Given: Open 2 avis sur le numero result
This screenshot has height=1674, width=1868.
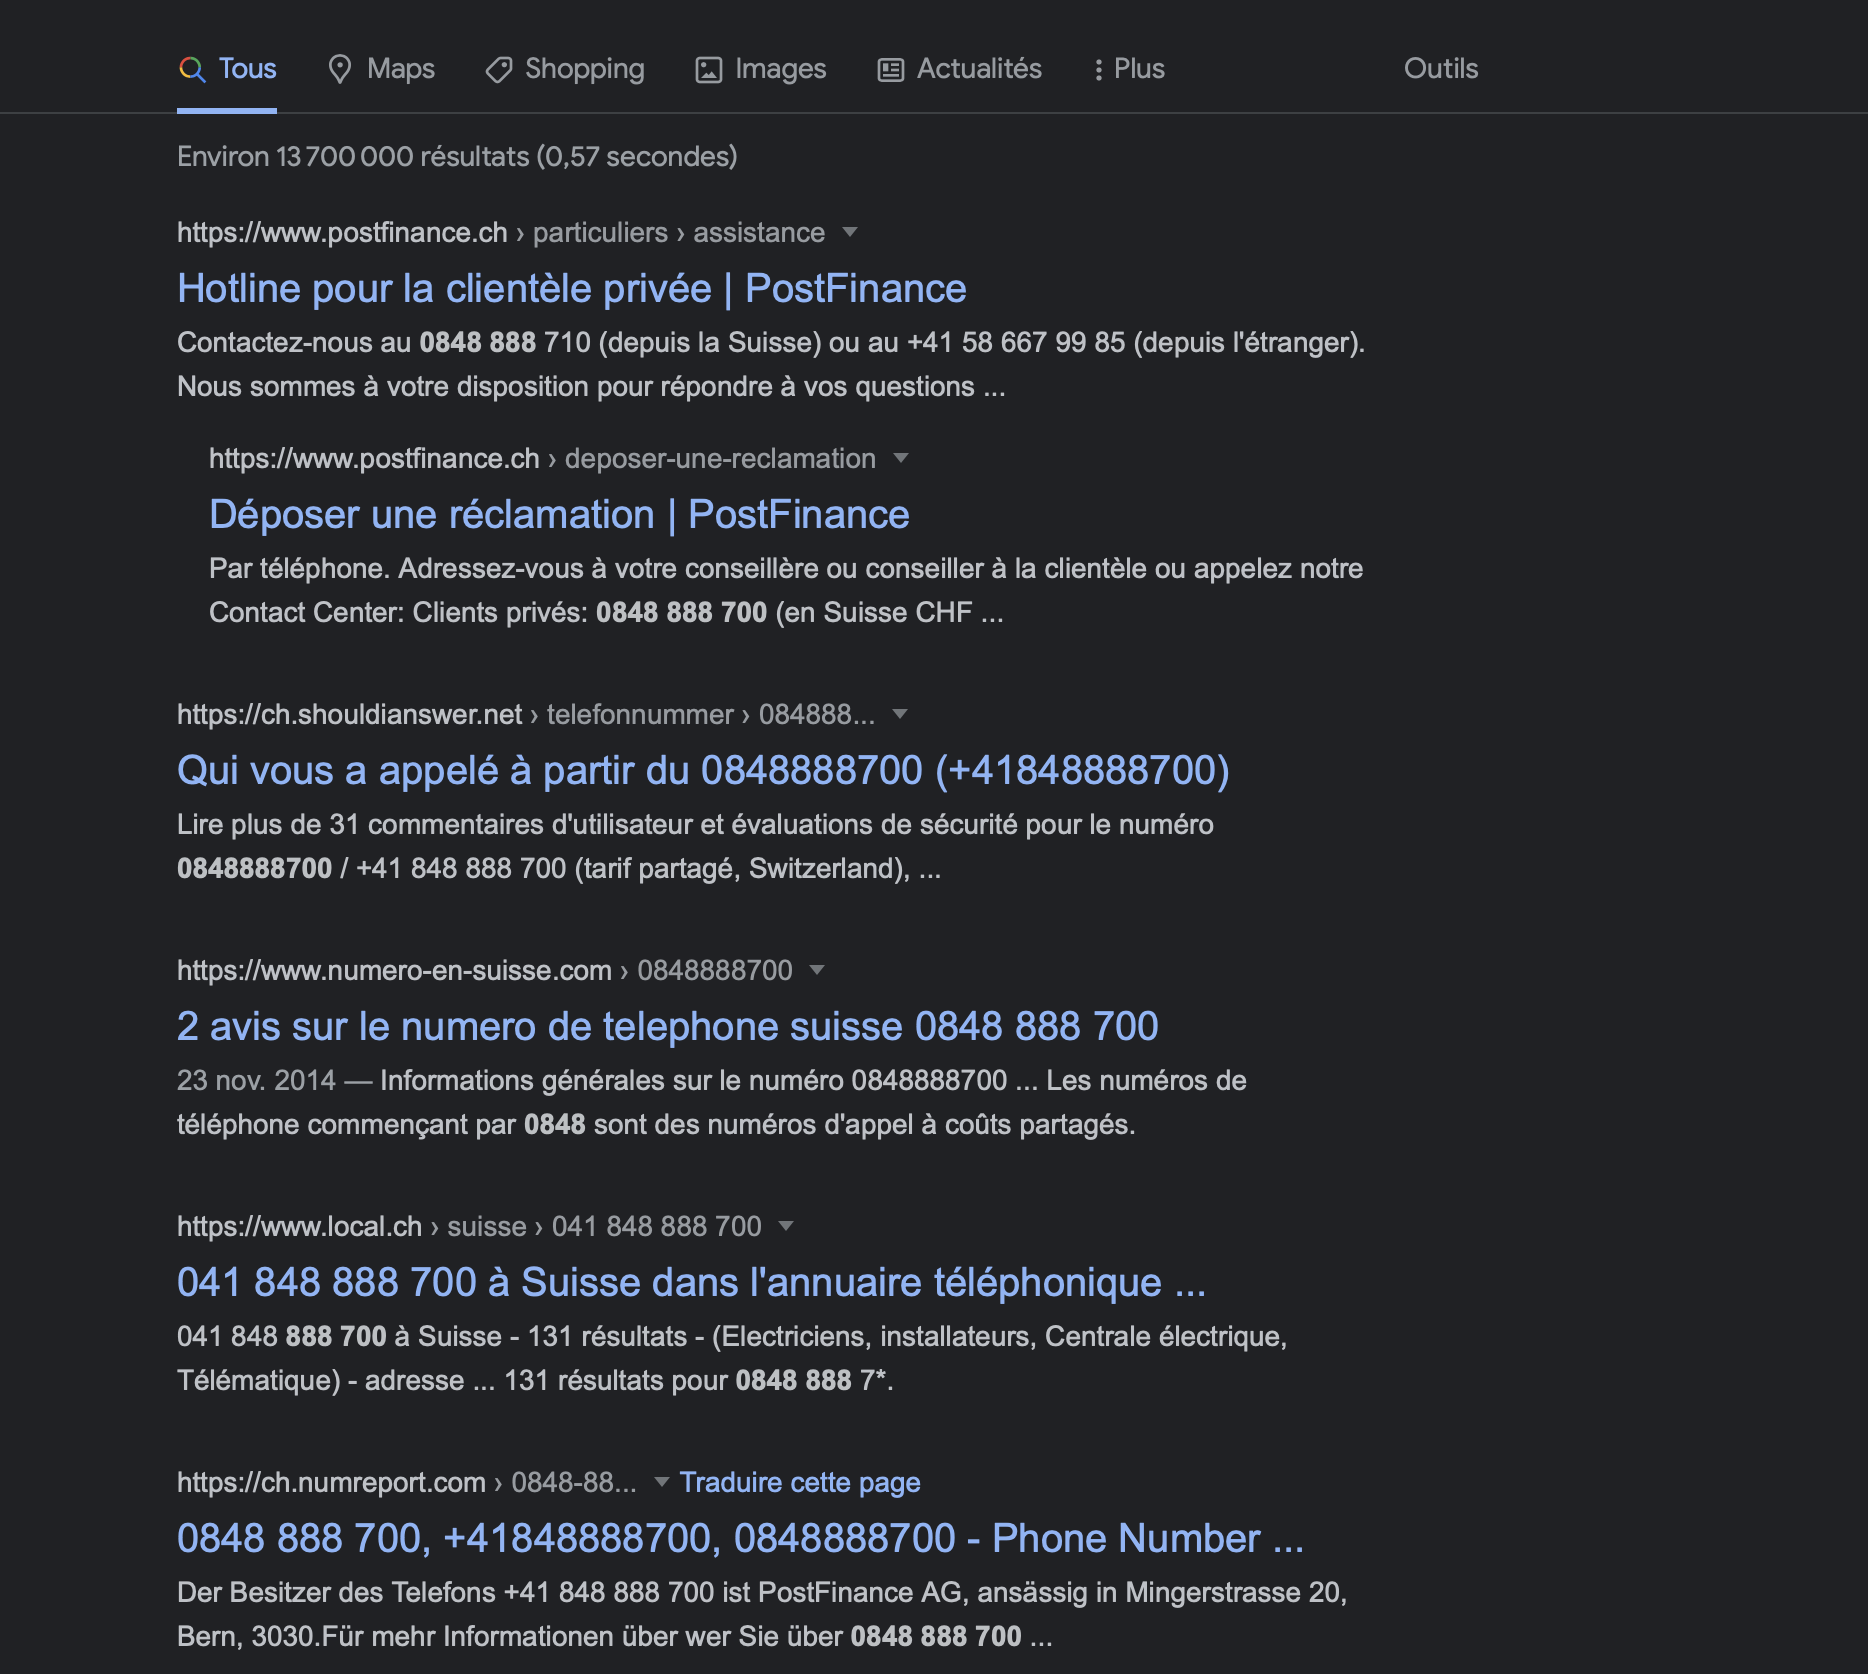Looking at the screenshot, I should (667, 1026).
